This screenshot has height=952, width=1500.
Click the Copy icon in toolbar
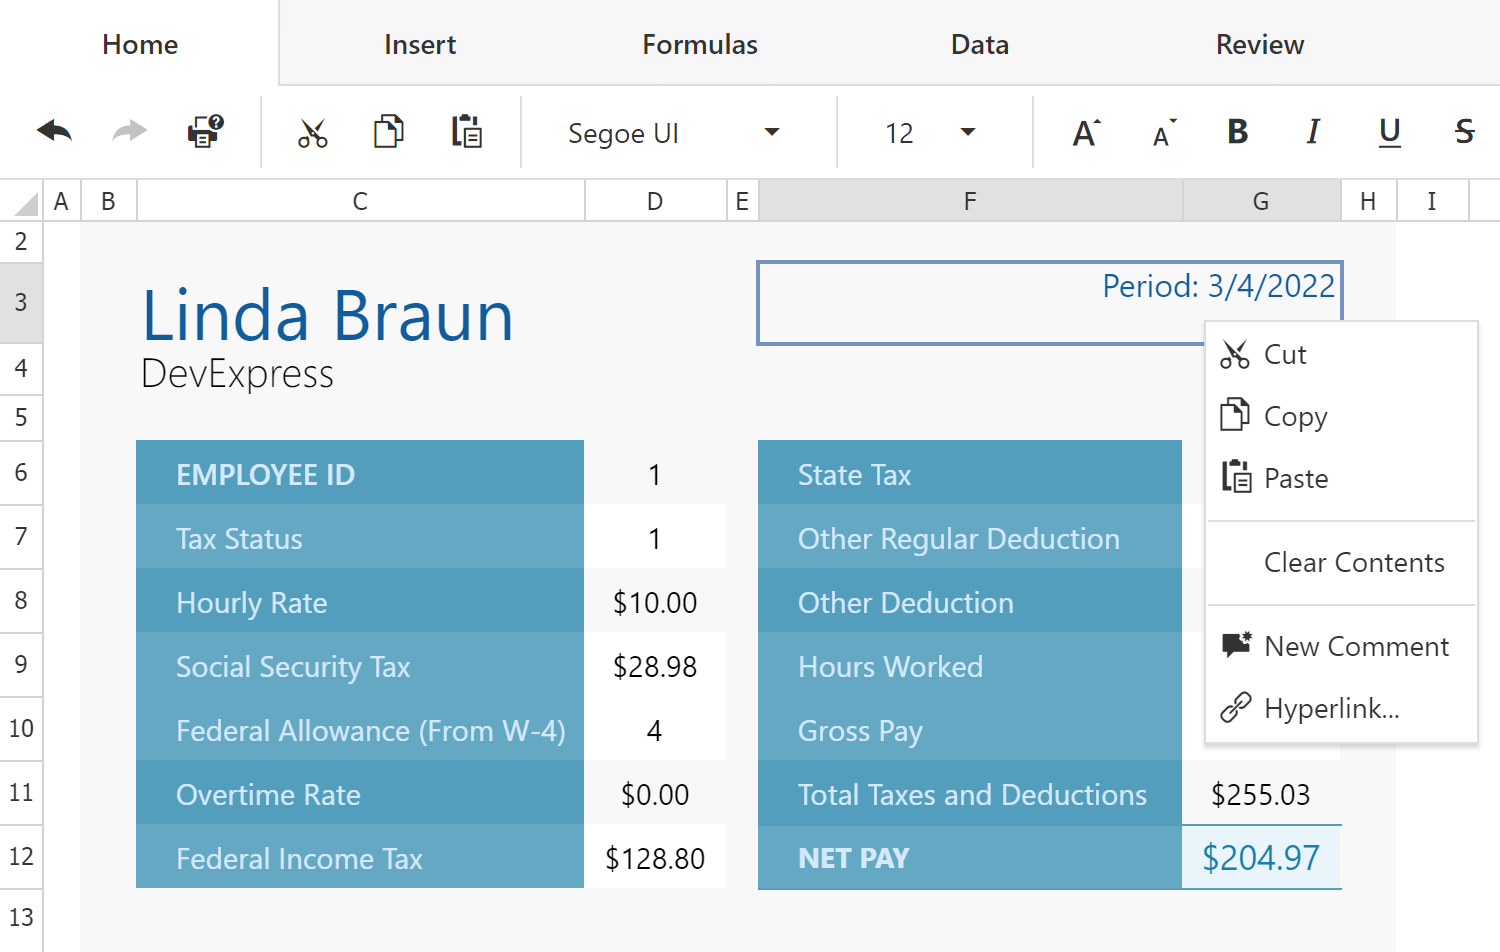pyautogui.click(x=389, y=132)
